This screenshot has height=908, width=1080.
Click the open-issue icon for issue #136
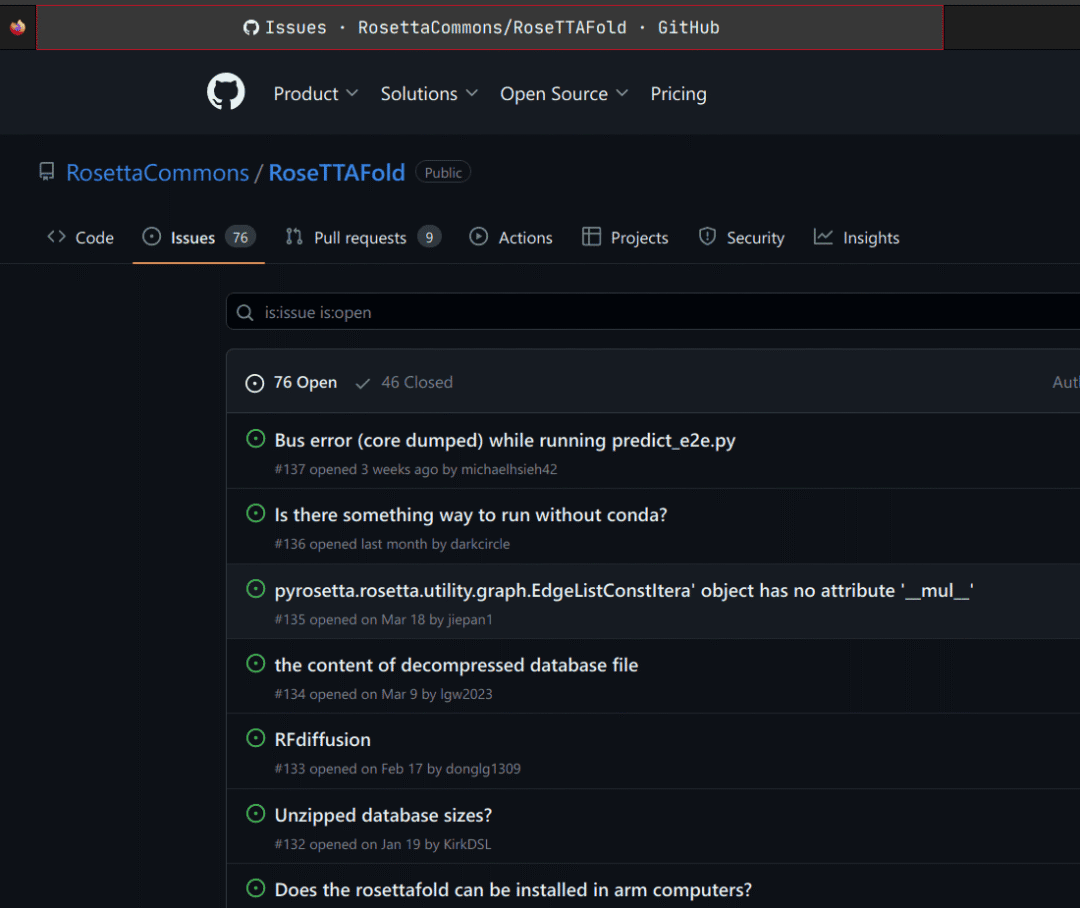pos(256,513)
